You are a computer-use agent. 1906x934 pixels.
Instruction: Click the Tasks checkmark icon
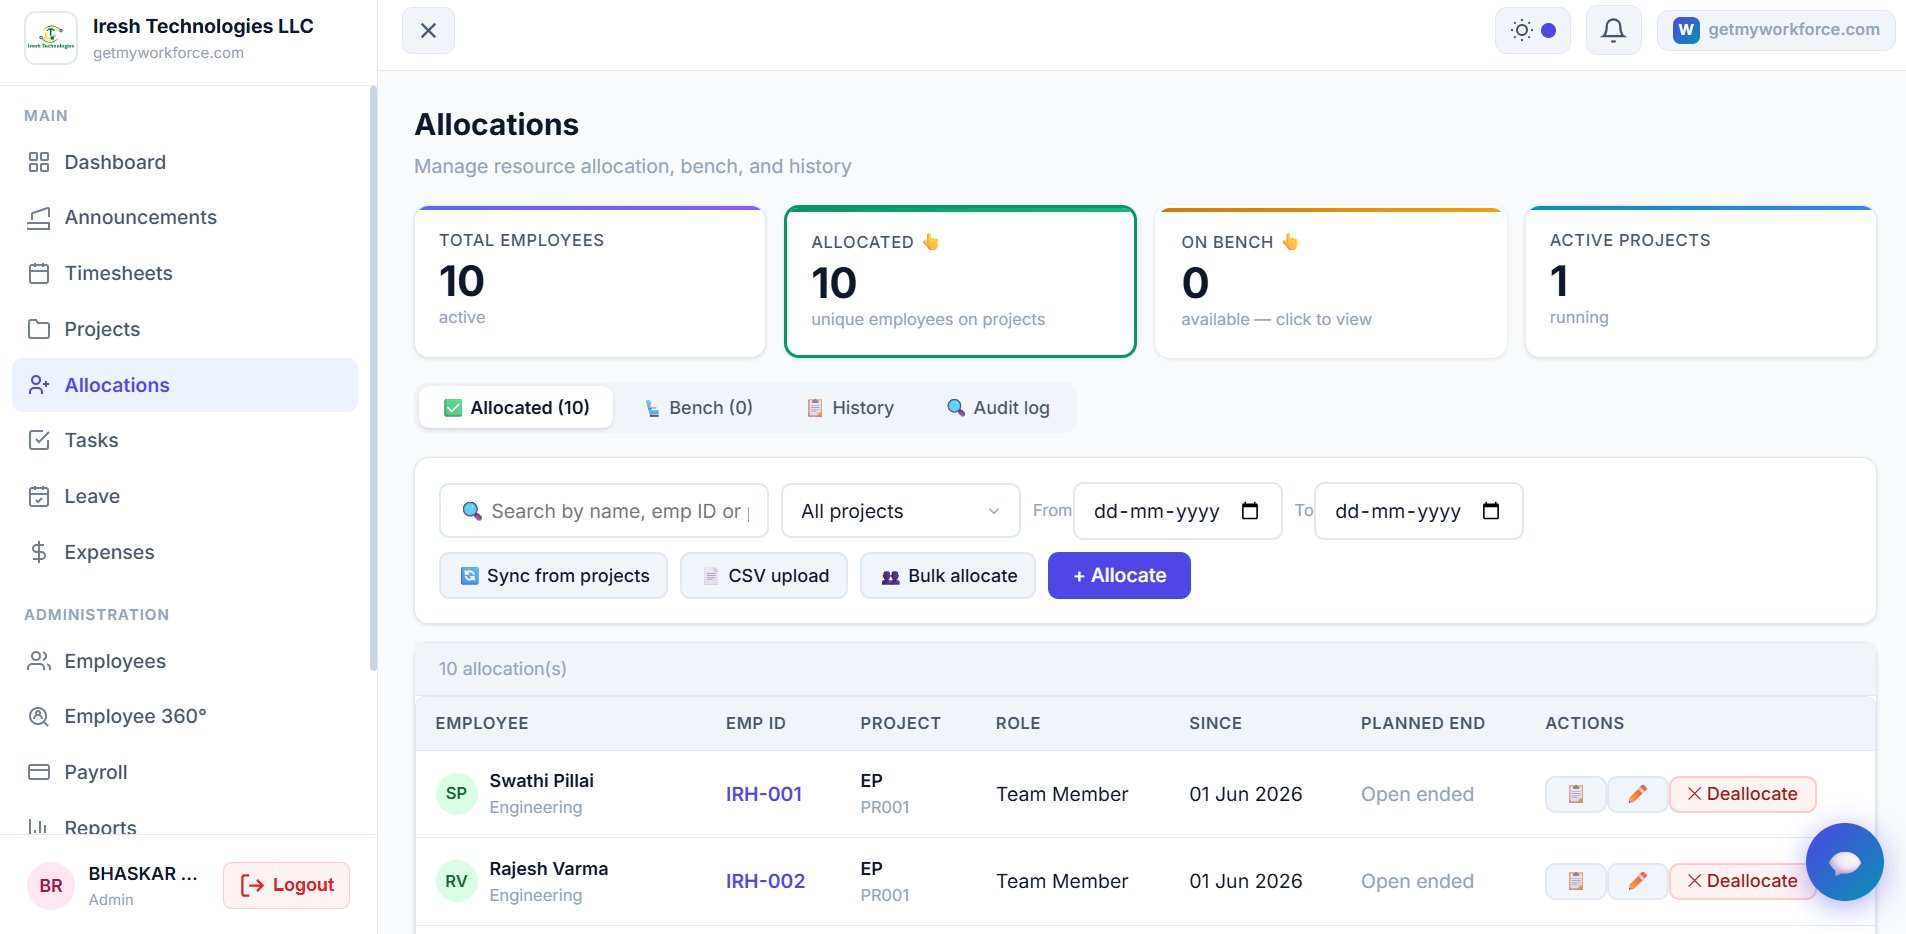(x=39, y=440)
